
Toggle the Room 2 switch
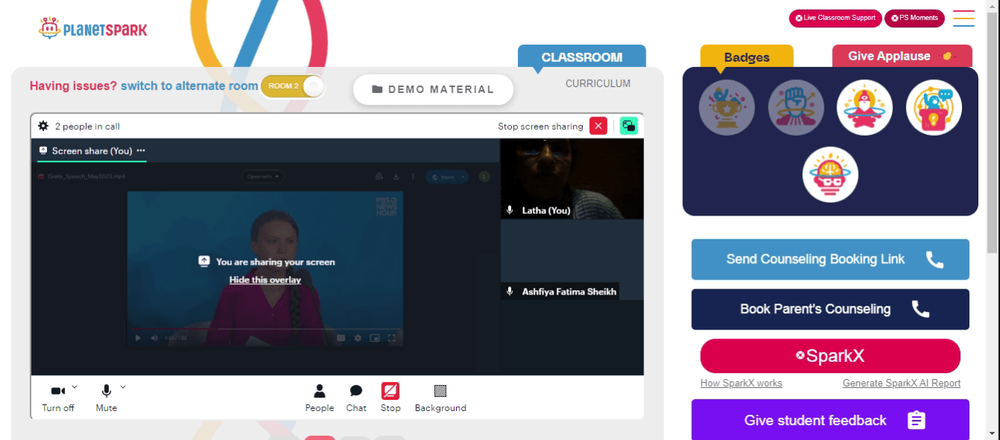[292, 86]
